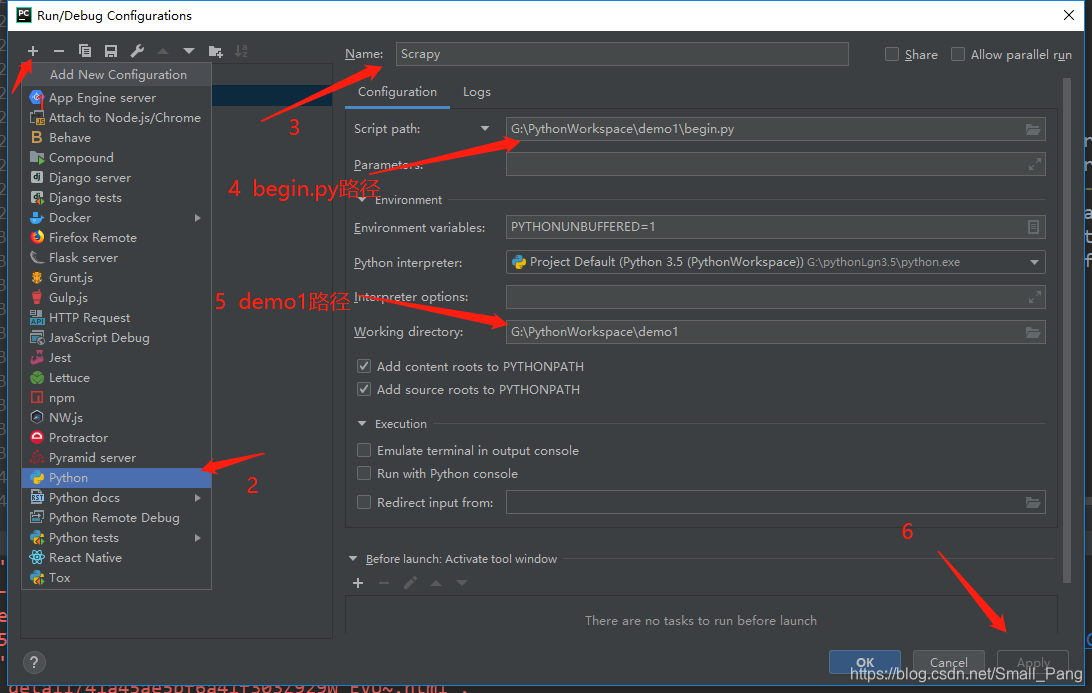Enable Emulate terminal in output console
This screenshot has width=1092, height=693.
click(x=364, y=451)
